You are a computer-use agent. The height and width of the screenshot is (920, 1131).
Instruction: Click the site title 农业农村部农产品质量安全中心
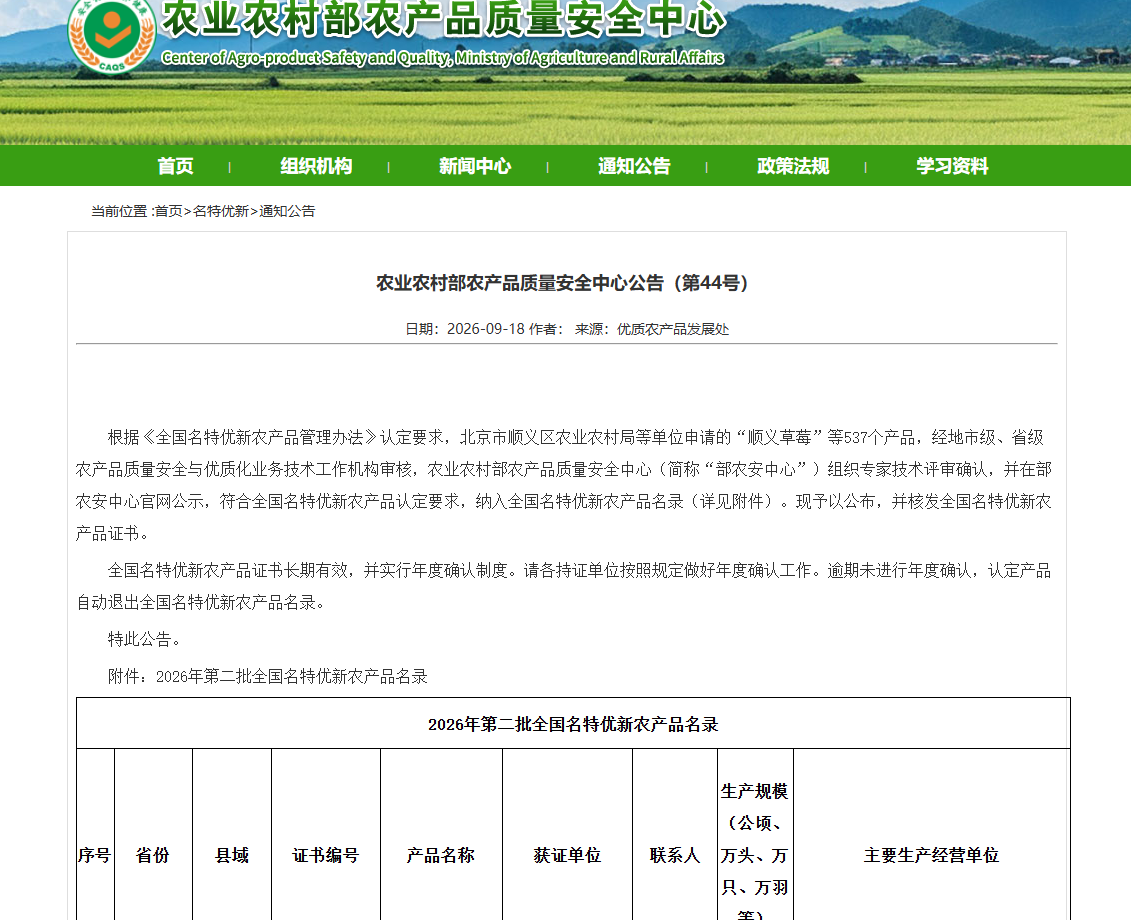click(444, 18)
